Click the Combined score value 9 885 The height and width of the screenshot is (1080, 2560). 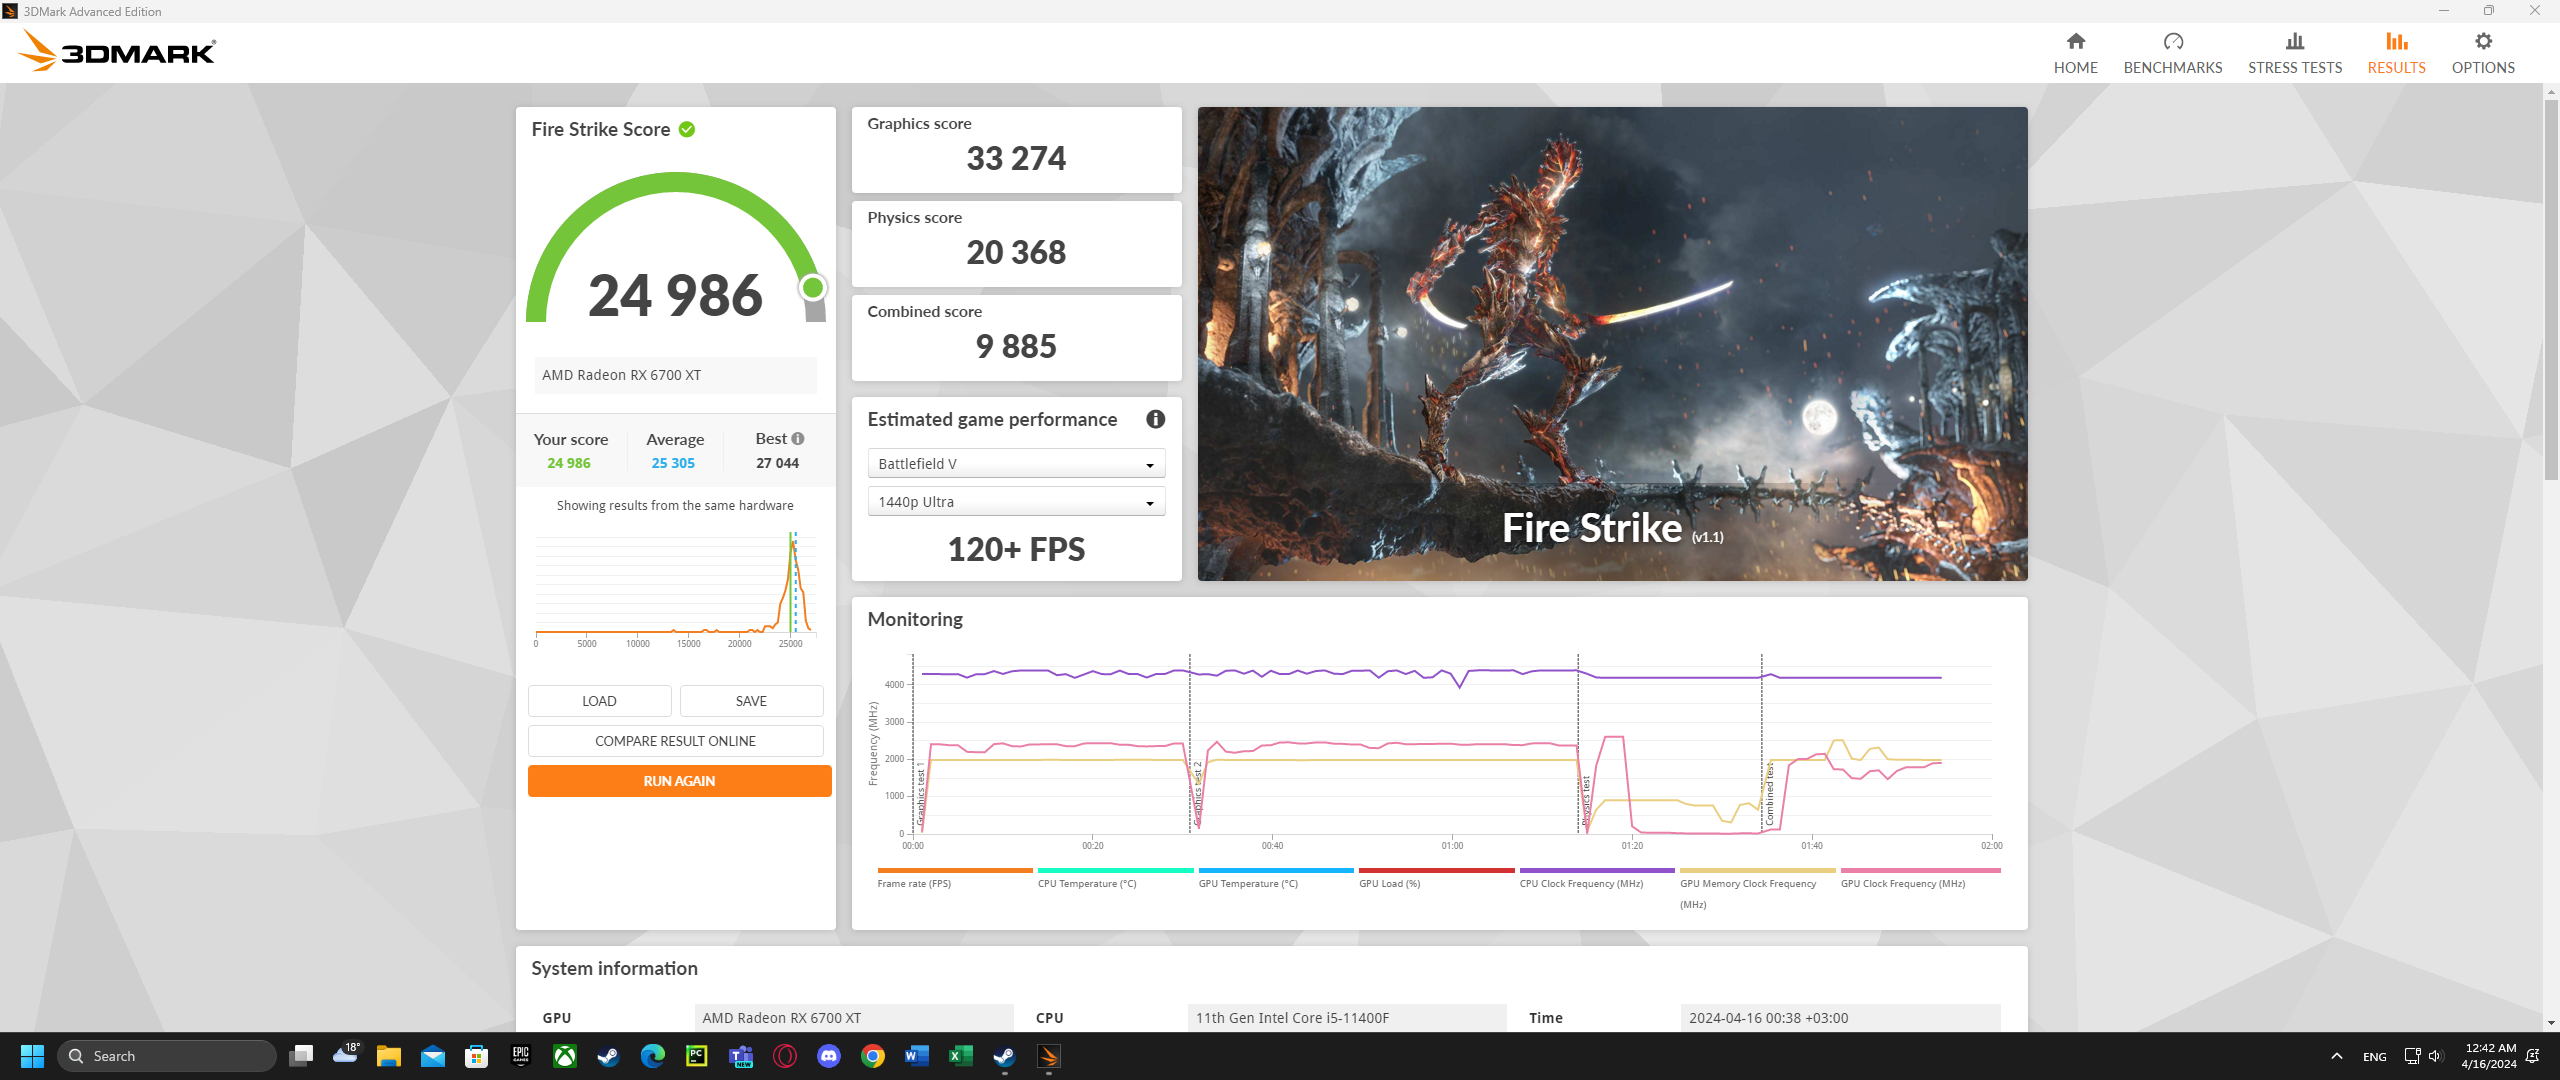(x=1016, y=347)
